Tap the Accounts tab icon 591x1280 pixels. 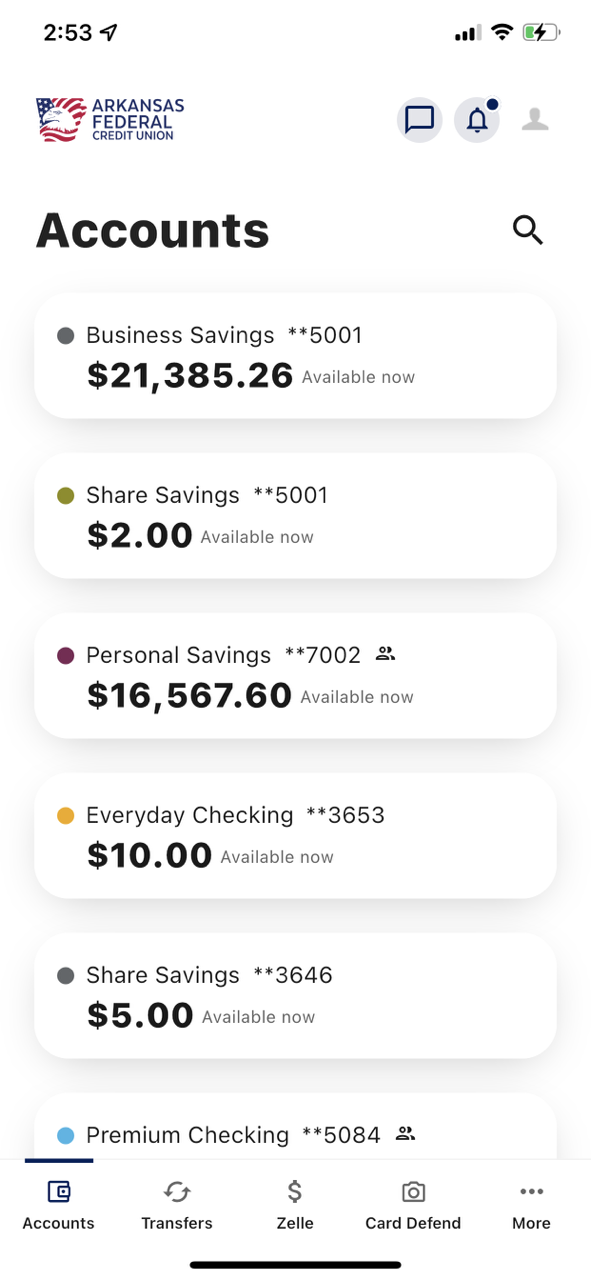tap(59, 1192)
